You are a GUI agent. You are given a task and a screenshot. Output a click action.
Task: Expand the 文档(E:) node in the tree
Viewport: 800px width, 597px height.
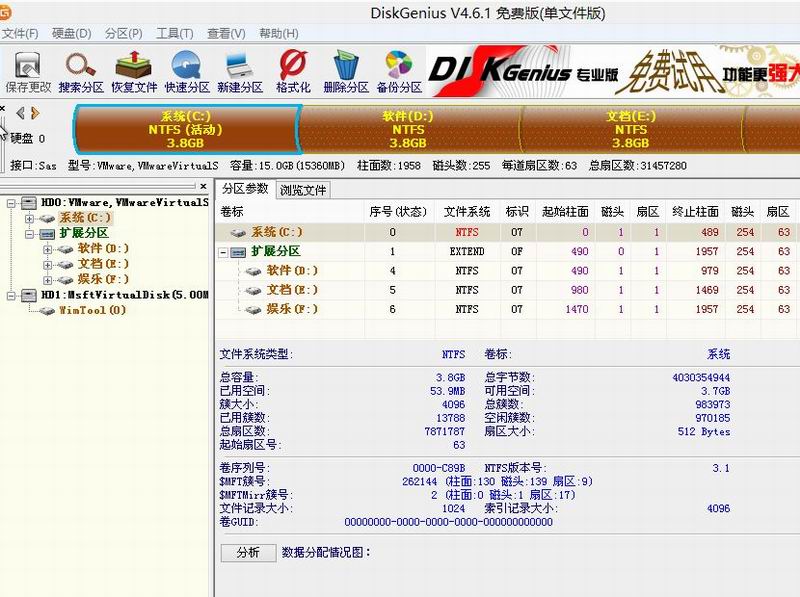[x=48, y=264]
